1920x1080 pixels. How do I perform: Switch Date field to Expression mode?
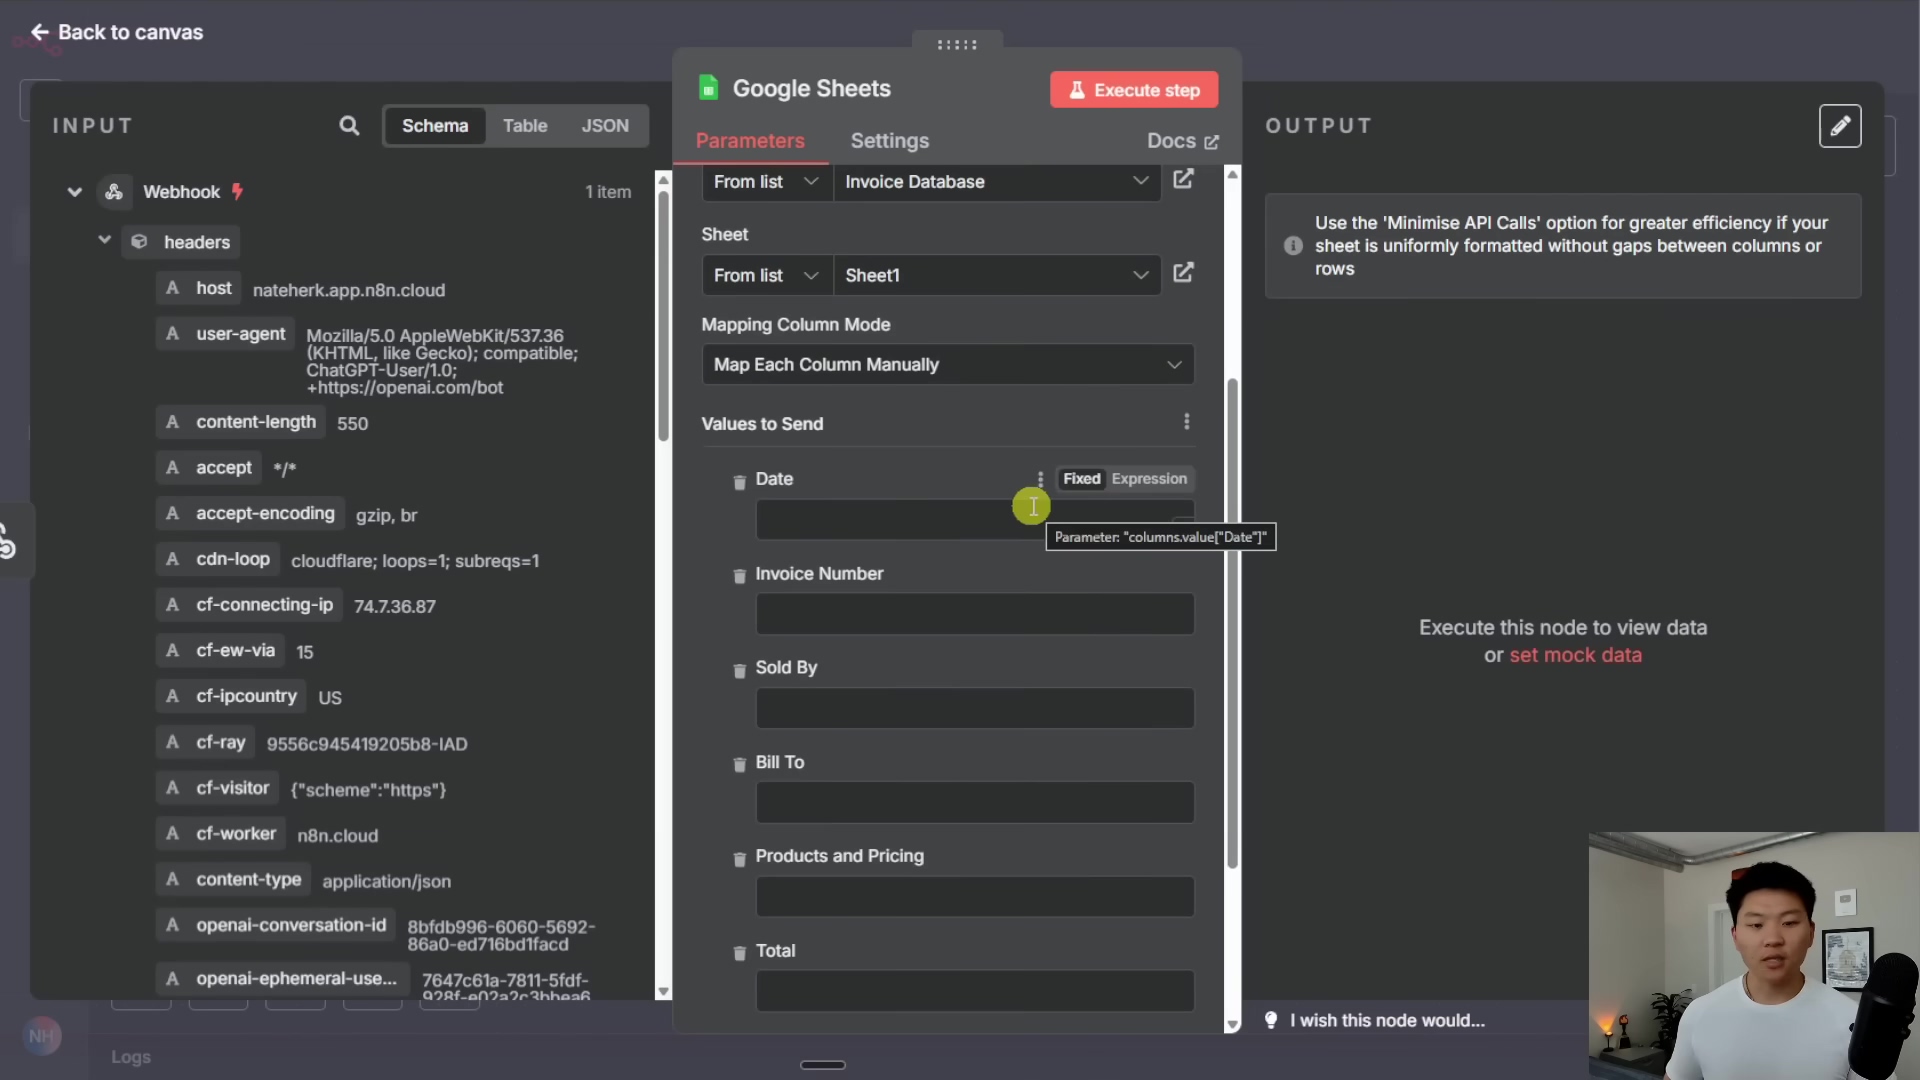1149,479
